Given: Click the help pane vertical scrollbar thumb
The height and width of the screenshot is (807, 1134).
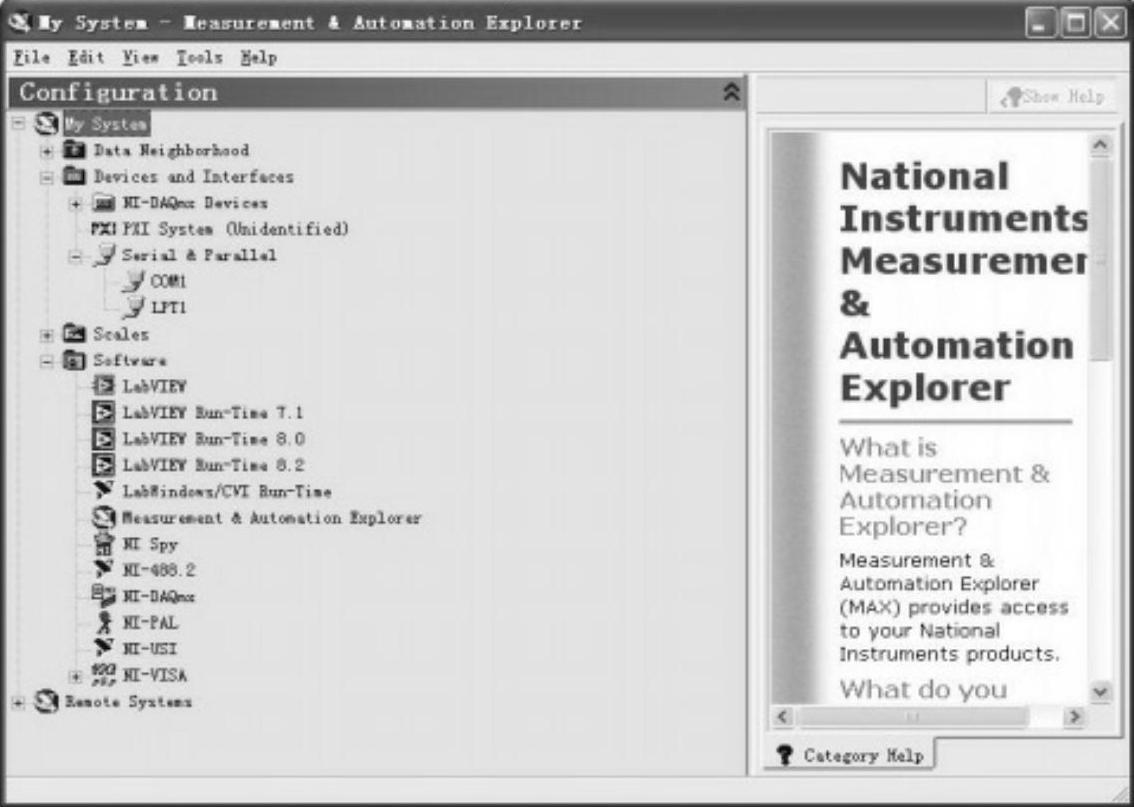Looking at the screenshot, I should [x=1101, y=259].
